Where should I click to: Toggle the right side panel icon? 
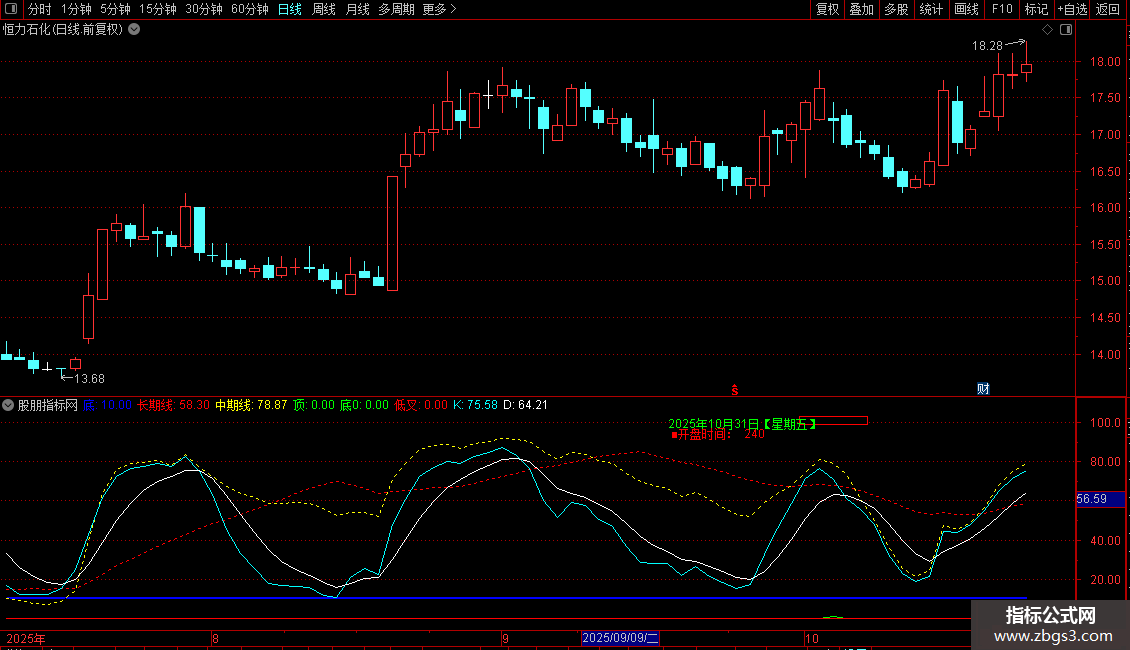point(1065,30)
